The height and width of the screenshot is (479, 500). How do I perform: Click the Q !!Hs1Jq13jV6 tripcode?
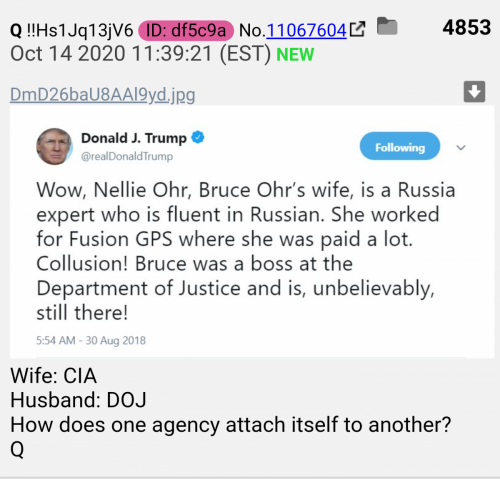(x=72, y=30)
